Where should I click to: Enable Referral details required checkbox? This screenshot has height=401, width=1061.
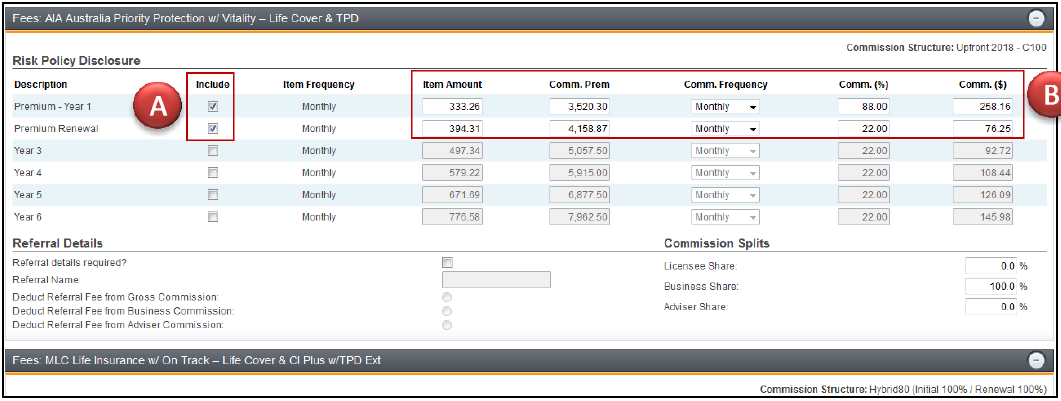click(x=447, y=262)
